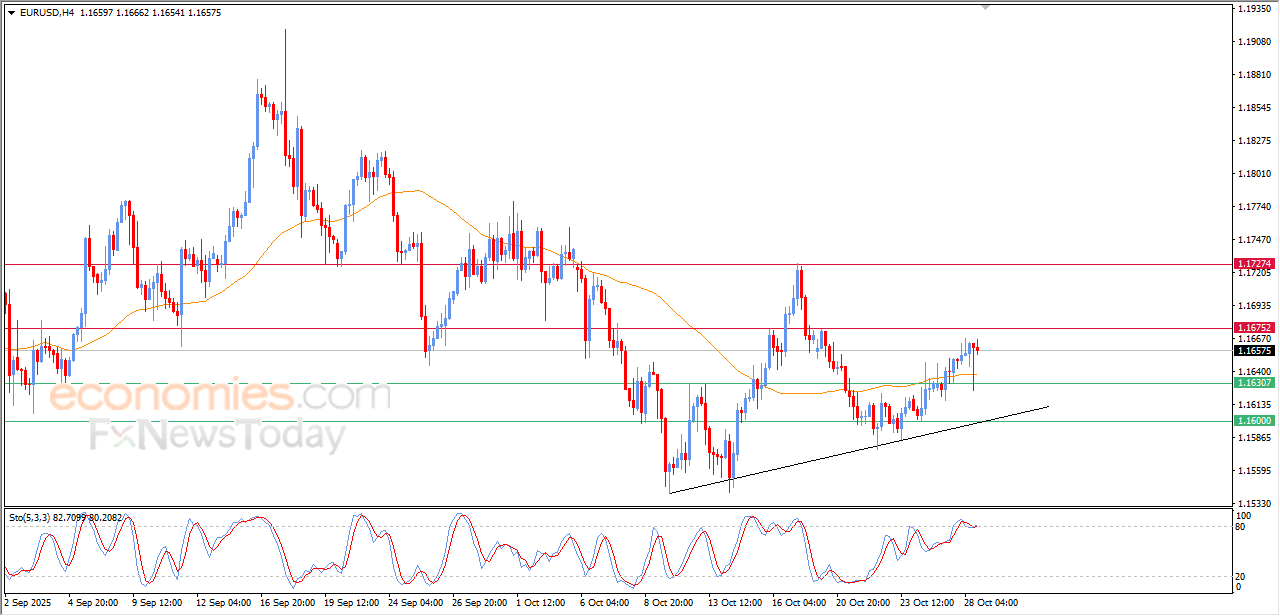
Task: Select the green 1.16000 support price tag
Action: 1254,421
